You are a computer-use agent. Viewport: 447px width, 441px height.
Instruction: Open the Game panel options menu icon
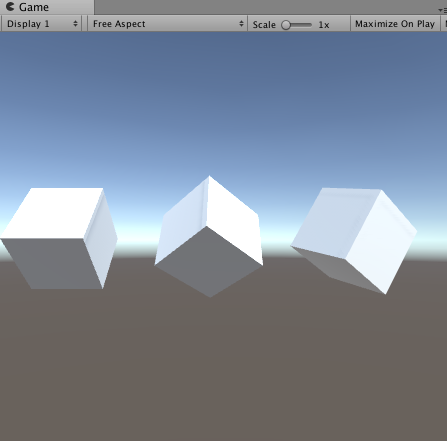coord(443,10)
